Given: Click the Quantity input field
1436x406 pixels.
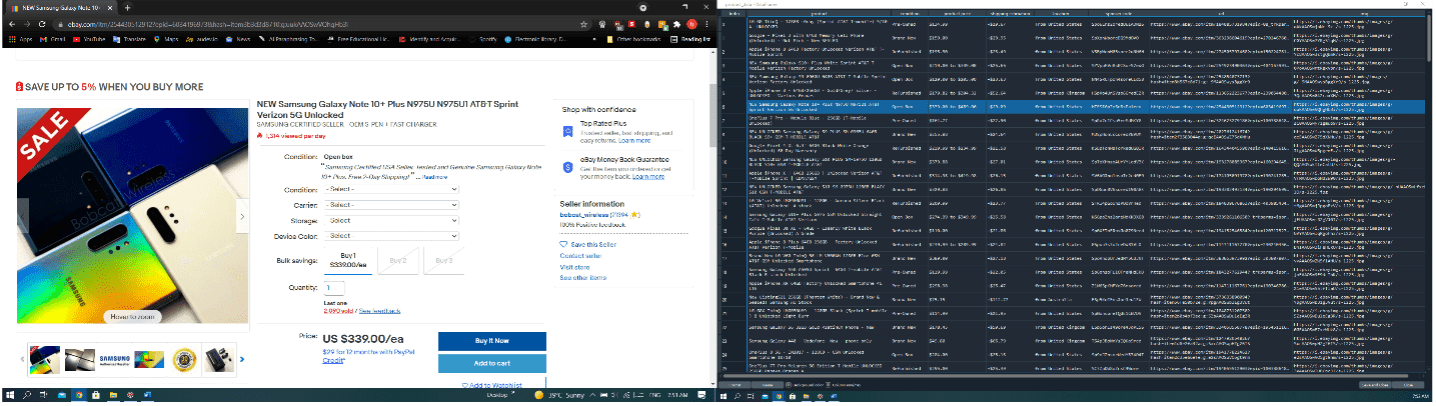Looking at the screenshot, I should [x=333, y=288].
